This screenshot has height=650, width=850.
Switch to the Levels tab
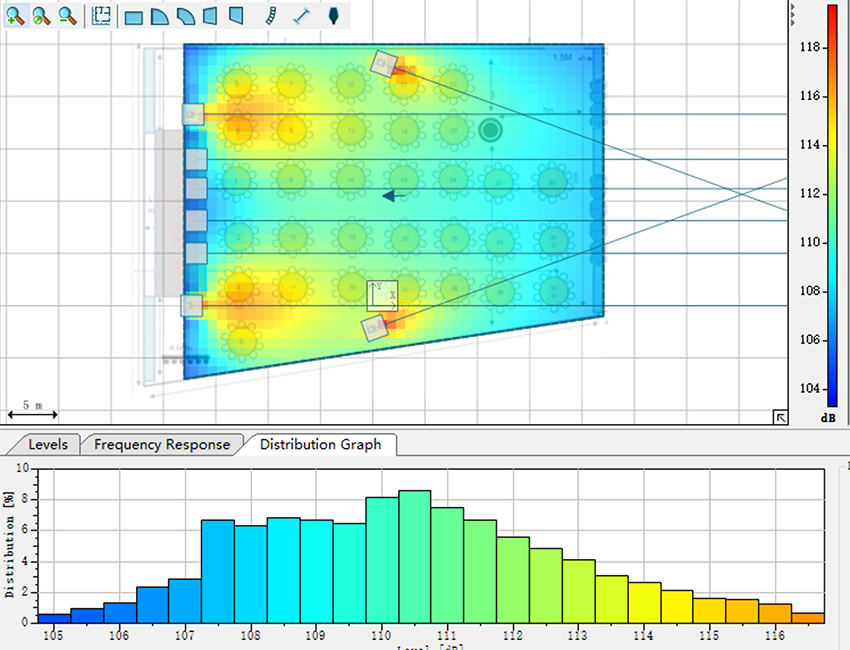coord(47,444)
